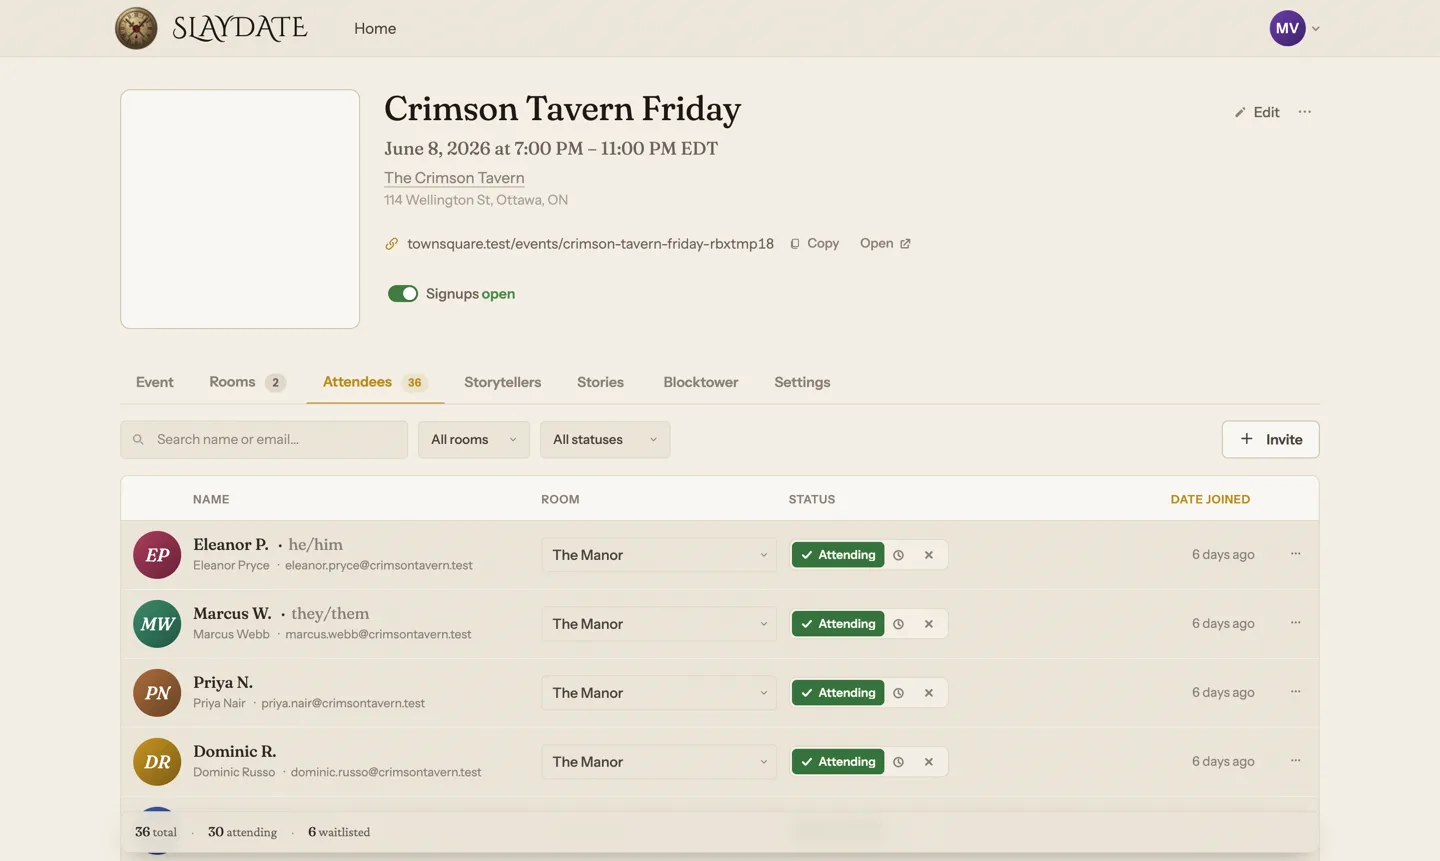Viewport: 1440px width, 861px height.
Task: Go to Home in the top navigation
Action: click(375, 29)
